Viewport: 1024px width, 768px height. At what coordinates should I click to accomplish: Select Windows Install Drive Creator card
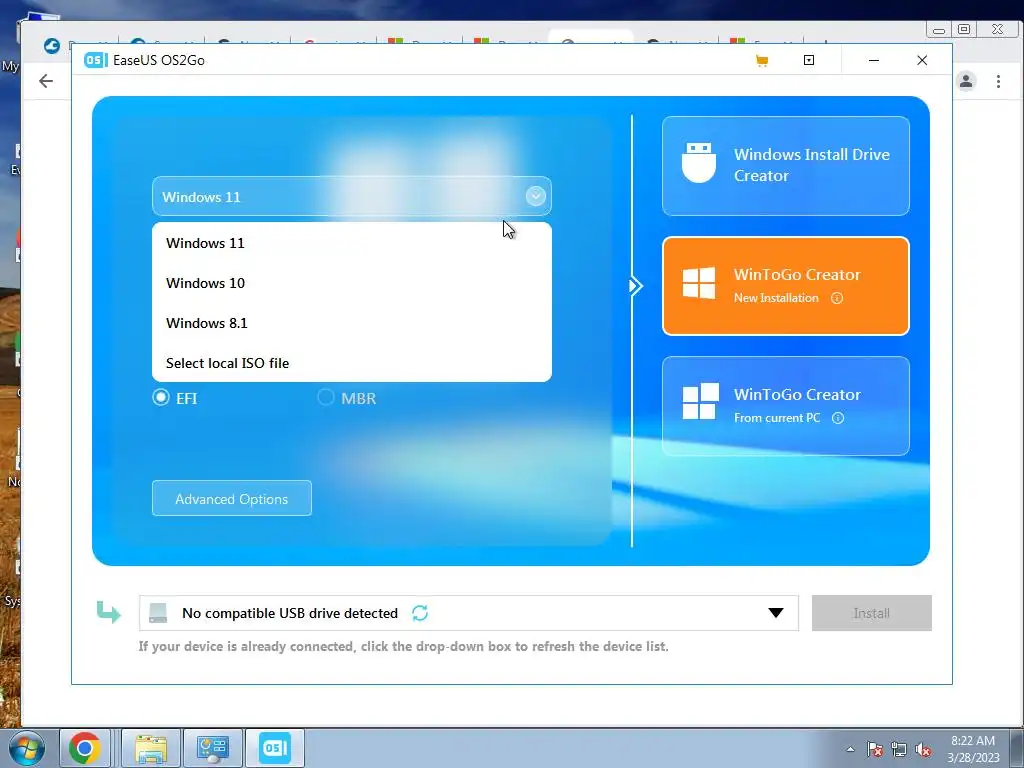point(786,166)
